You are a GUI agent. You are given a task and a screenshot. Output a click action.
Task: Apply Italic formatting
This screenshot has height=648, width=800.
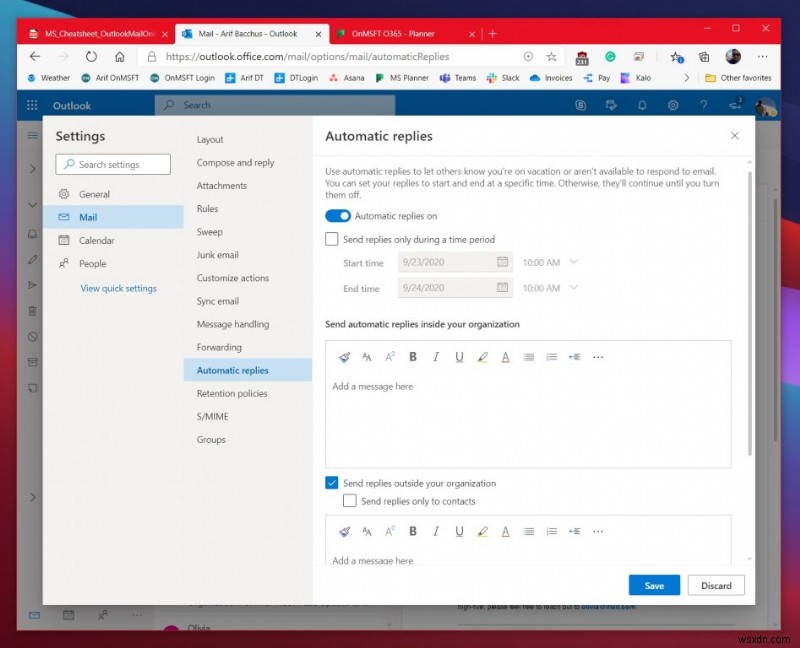(x=436, y=357)
